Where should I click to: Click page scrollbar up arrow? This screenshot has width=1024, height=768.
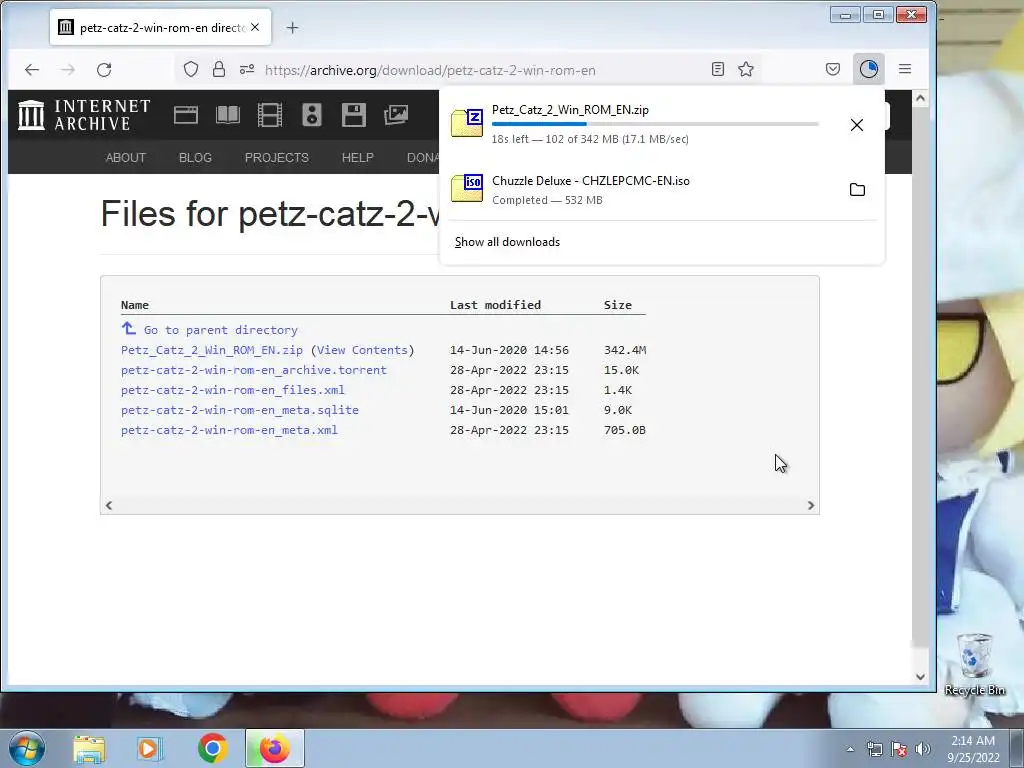[920, 99]
